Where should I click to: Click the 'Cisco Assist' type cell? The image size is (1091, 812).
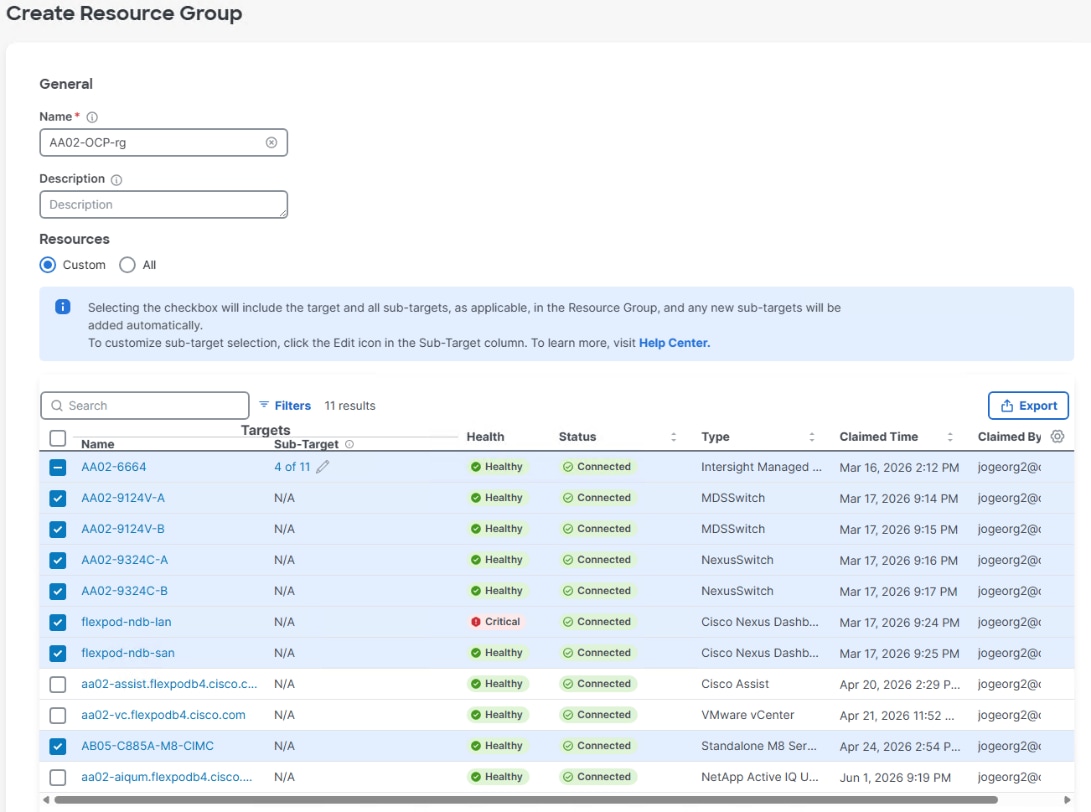click(735, 684)
